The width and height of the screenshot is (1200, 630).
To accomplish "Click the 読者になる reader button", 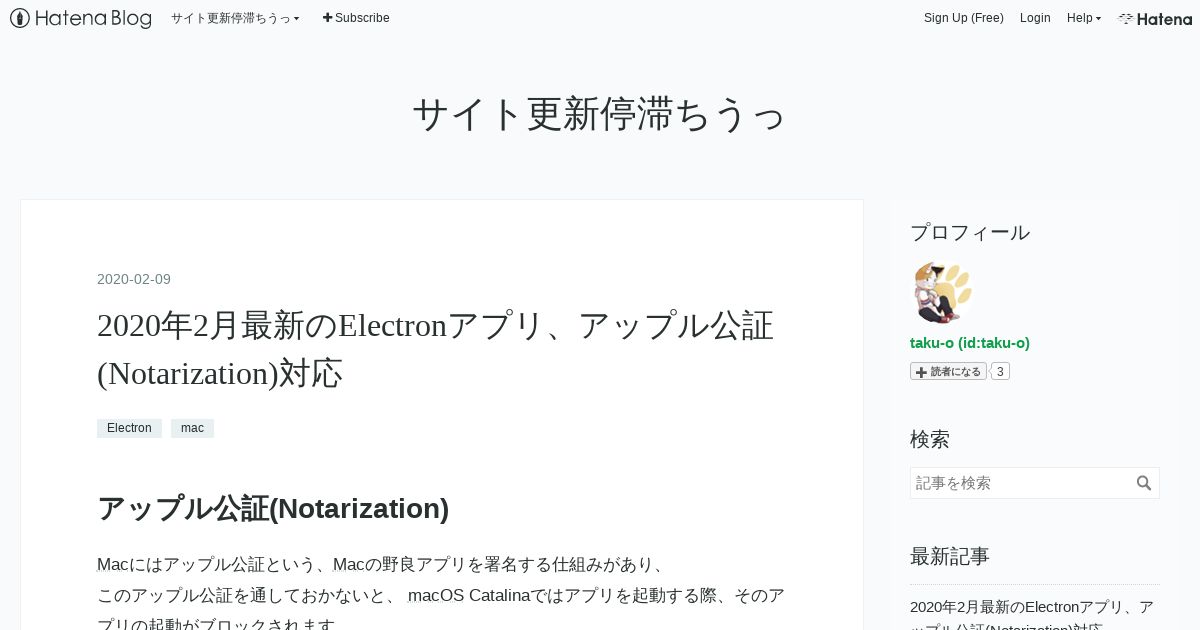I will coord(948,371).
